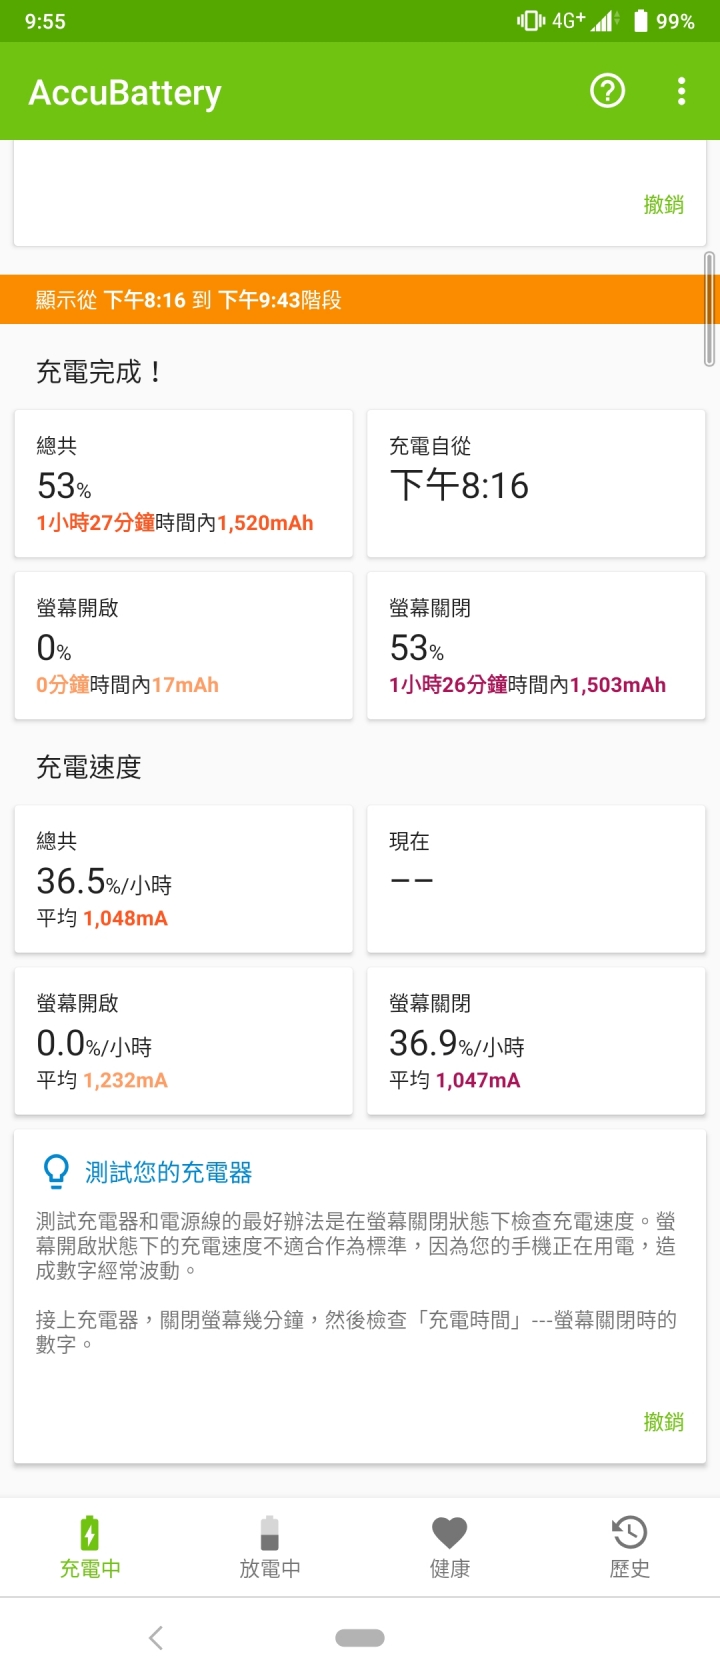Tap the Android back arrow
Viewport: 720px width, 1680px height.
pyautogui.click(x=155, y=1637)
